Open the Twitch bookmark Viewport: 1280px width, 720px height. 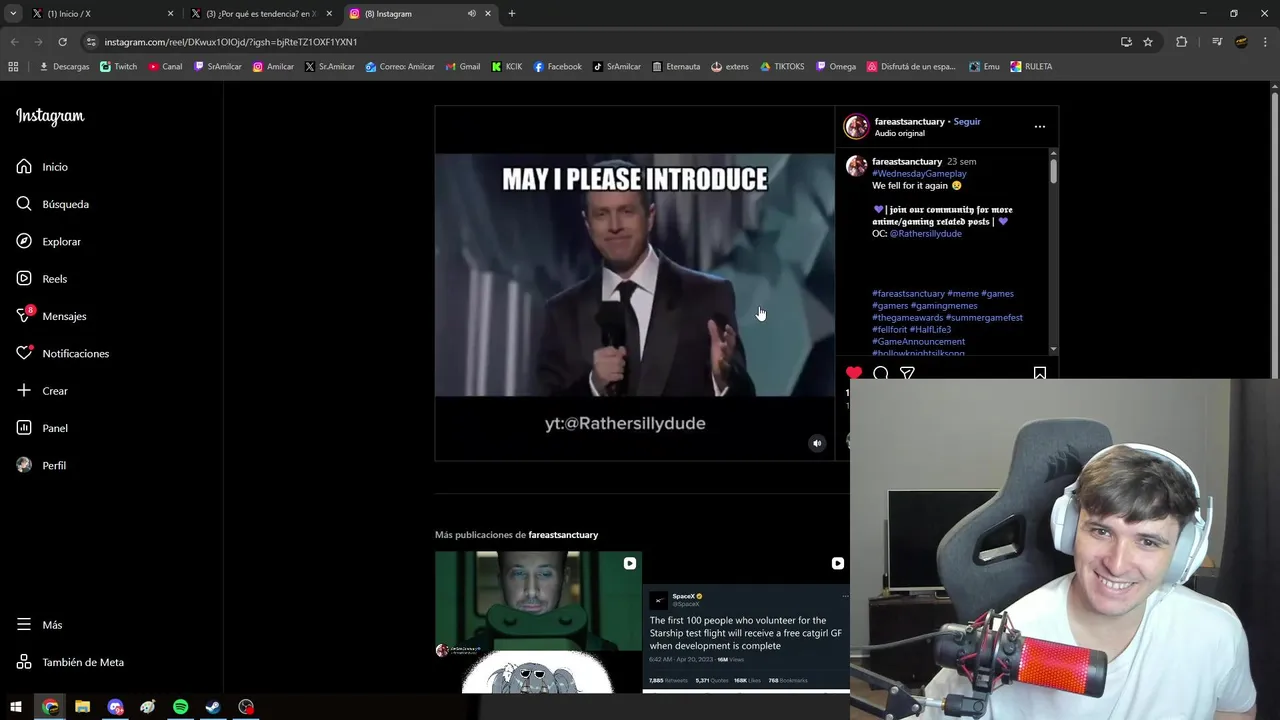coord(118,67)
